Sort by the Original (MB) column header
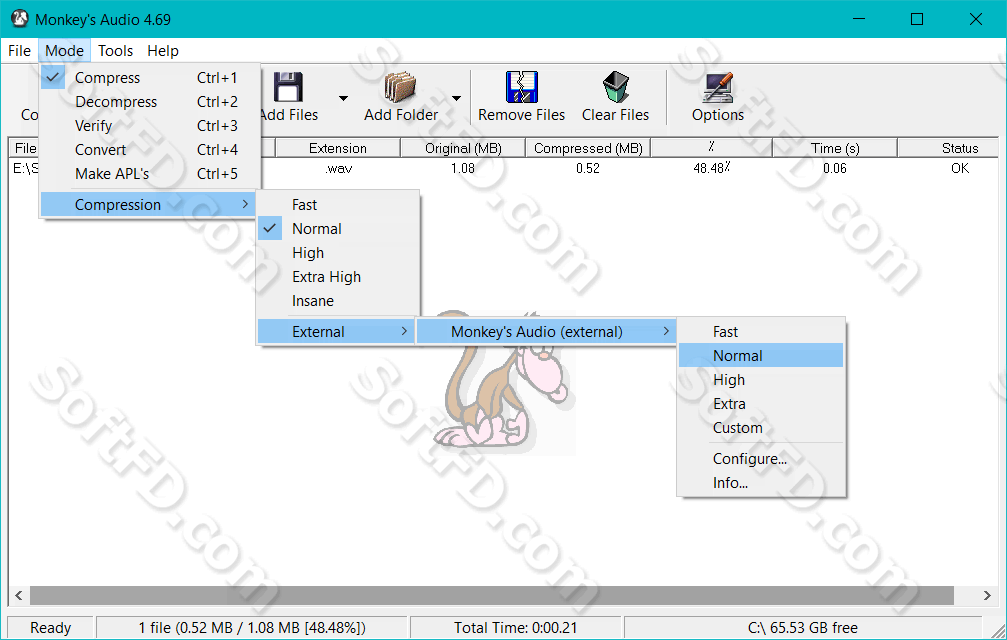This screenshot has height=640, width=1007. click(463, 148)
